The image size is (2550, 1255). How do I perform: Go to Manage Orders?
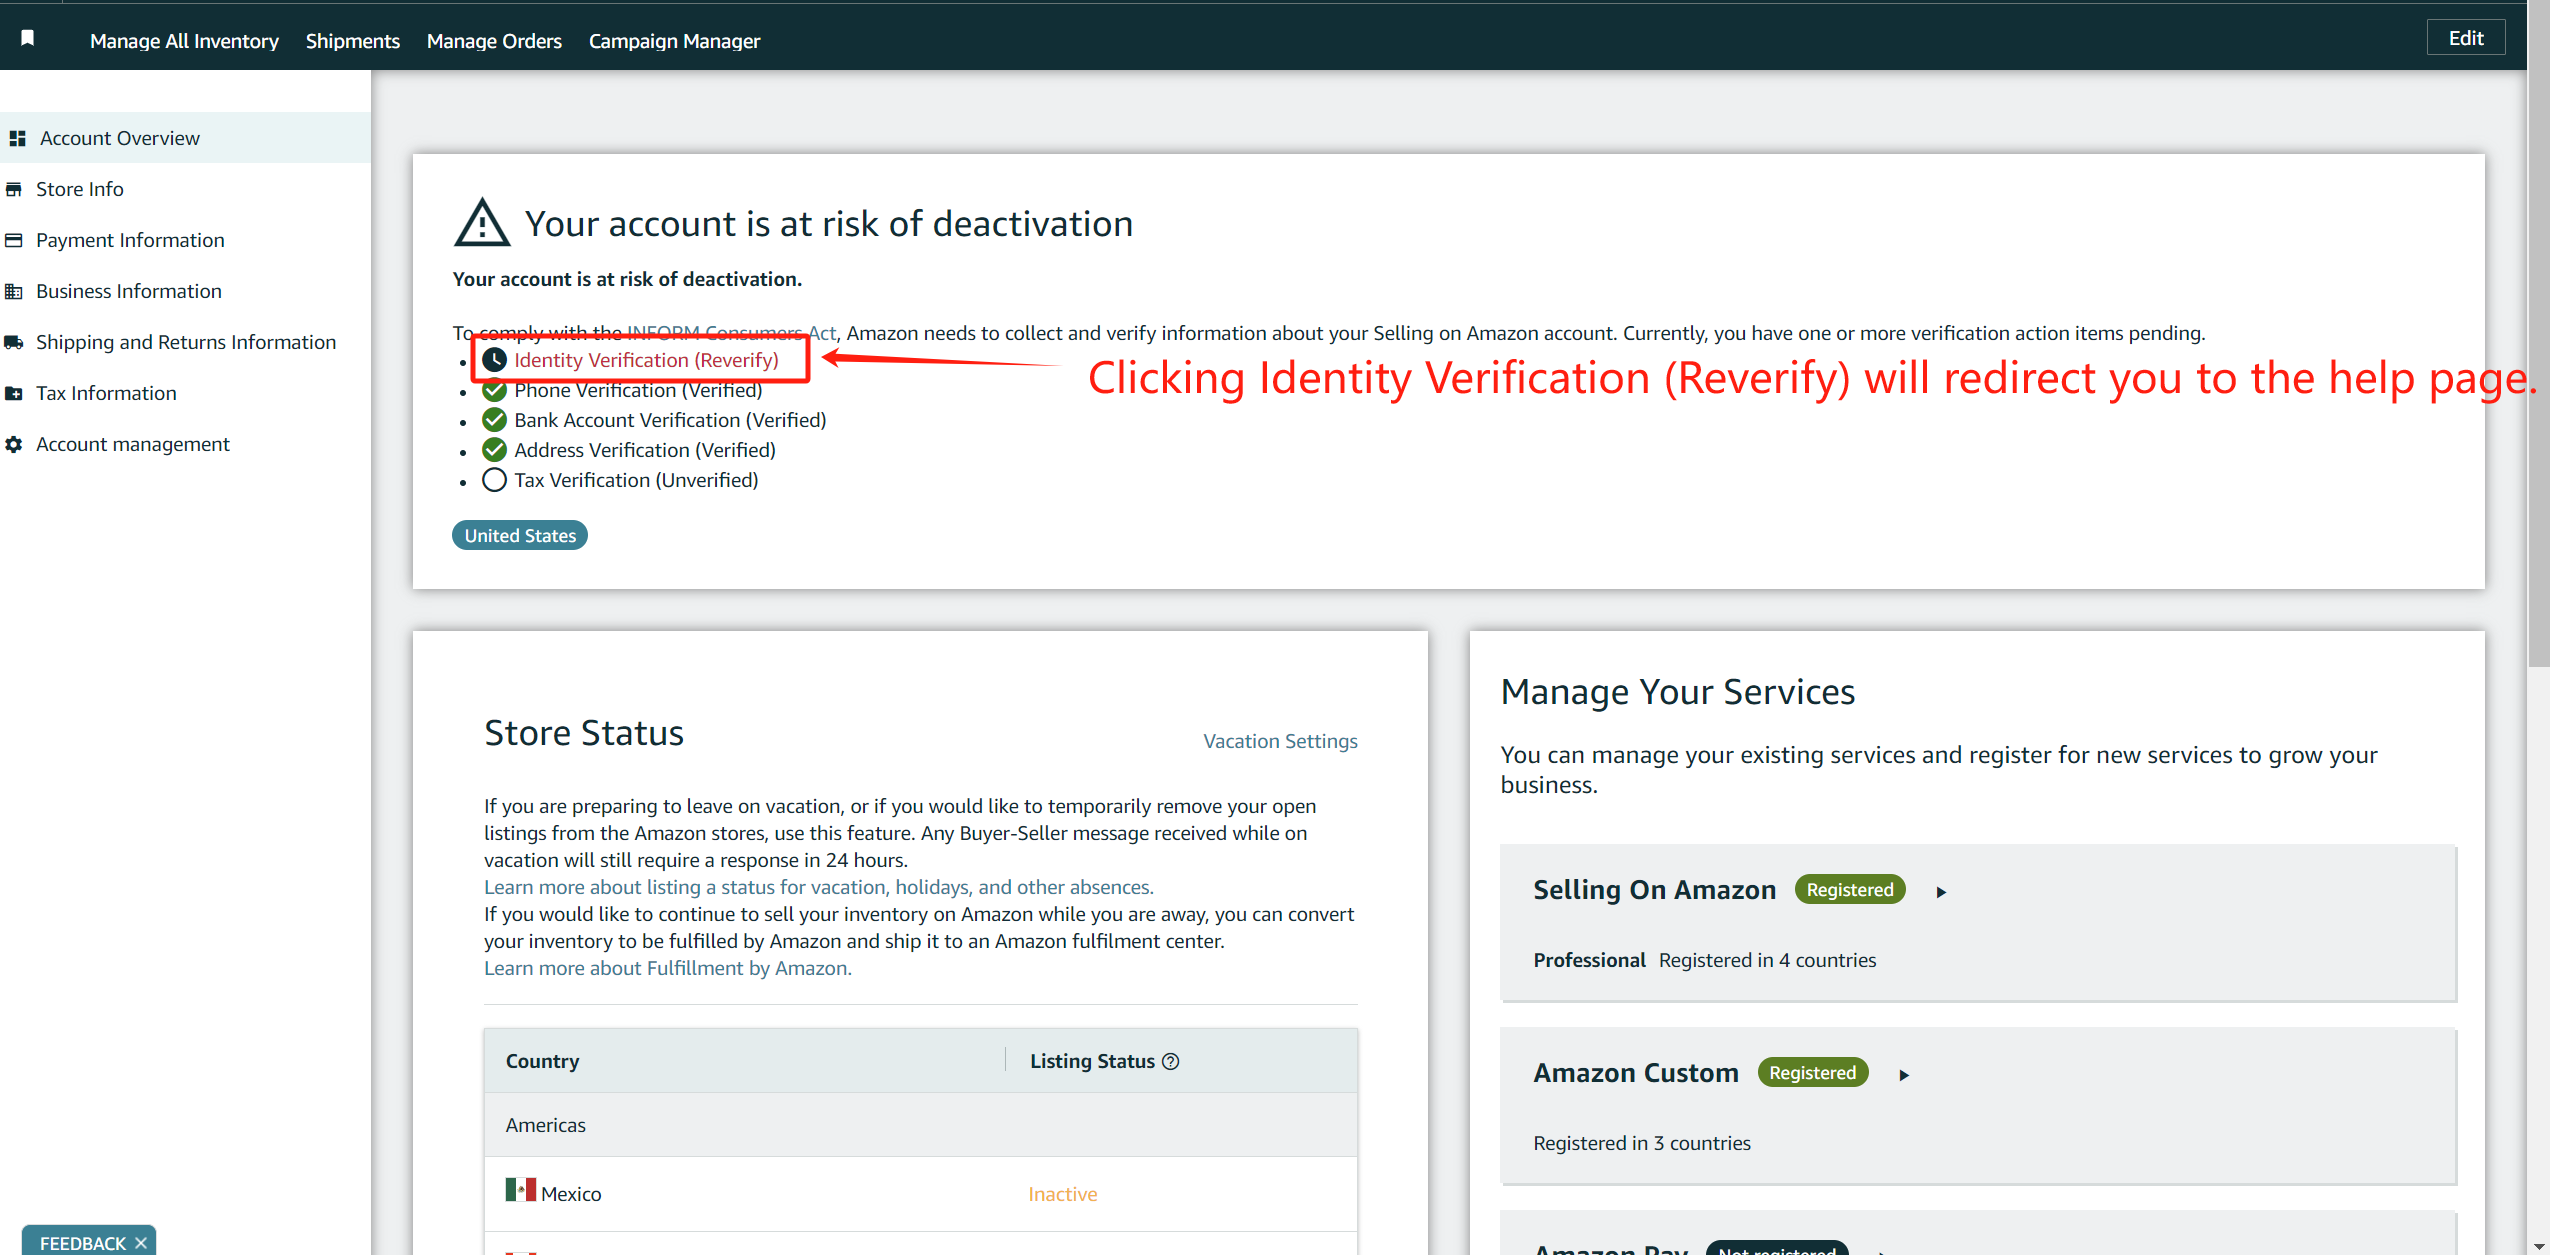[494, 41]
